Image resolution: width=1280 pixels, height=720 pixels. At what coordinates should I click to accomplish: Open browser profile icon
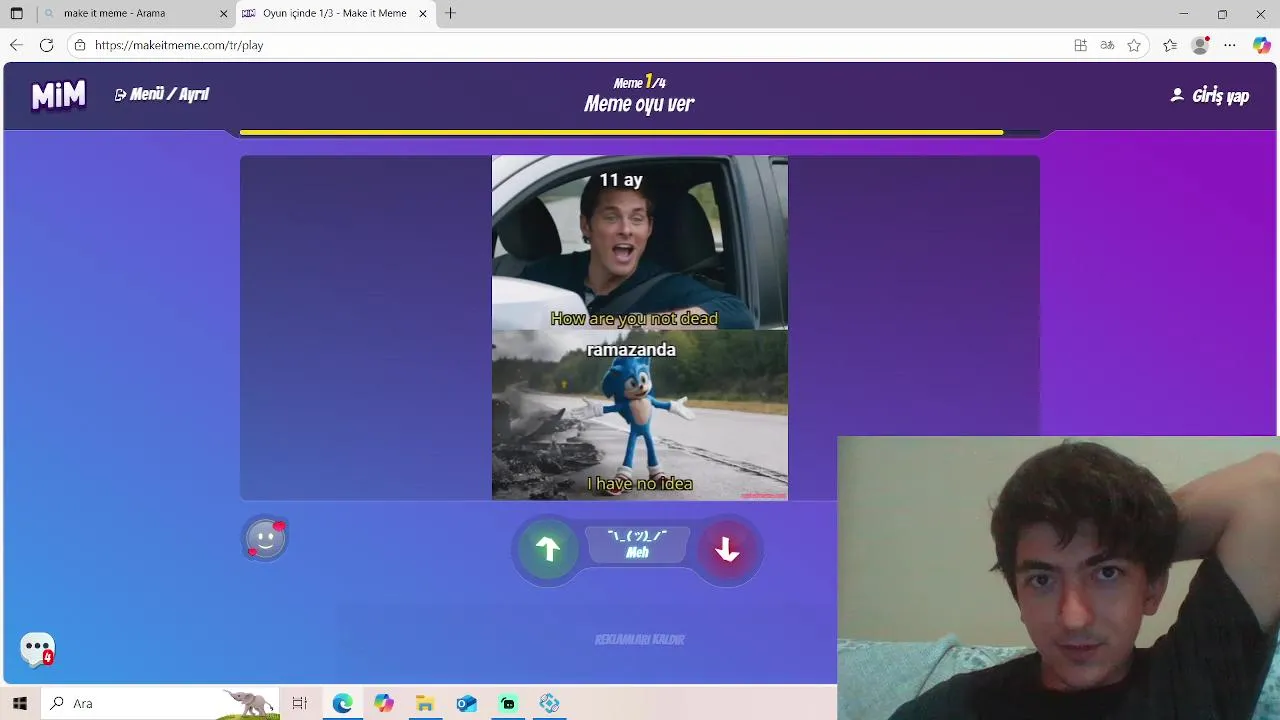coord(1200,45)
